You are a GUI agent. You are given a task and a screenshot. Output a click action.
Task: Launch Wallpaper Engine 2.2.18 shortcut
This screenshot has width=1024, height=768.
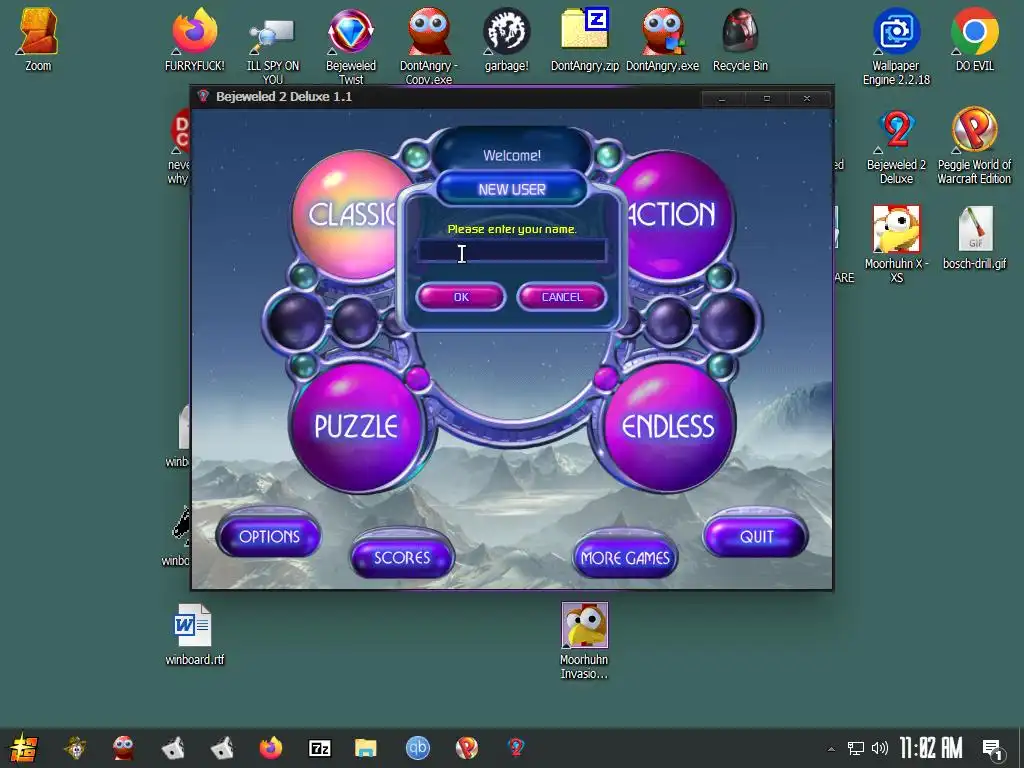[896, 47]
